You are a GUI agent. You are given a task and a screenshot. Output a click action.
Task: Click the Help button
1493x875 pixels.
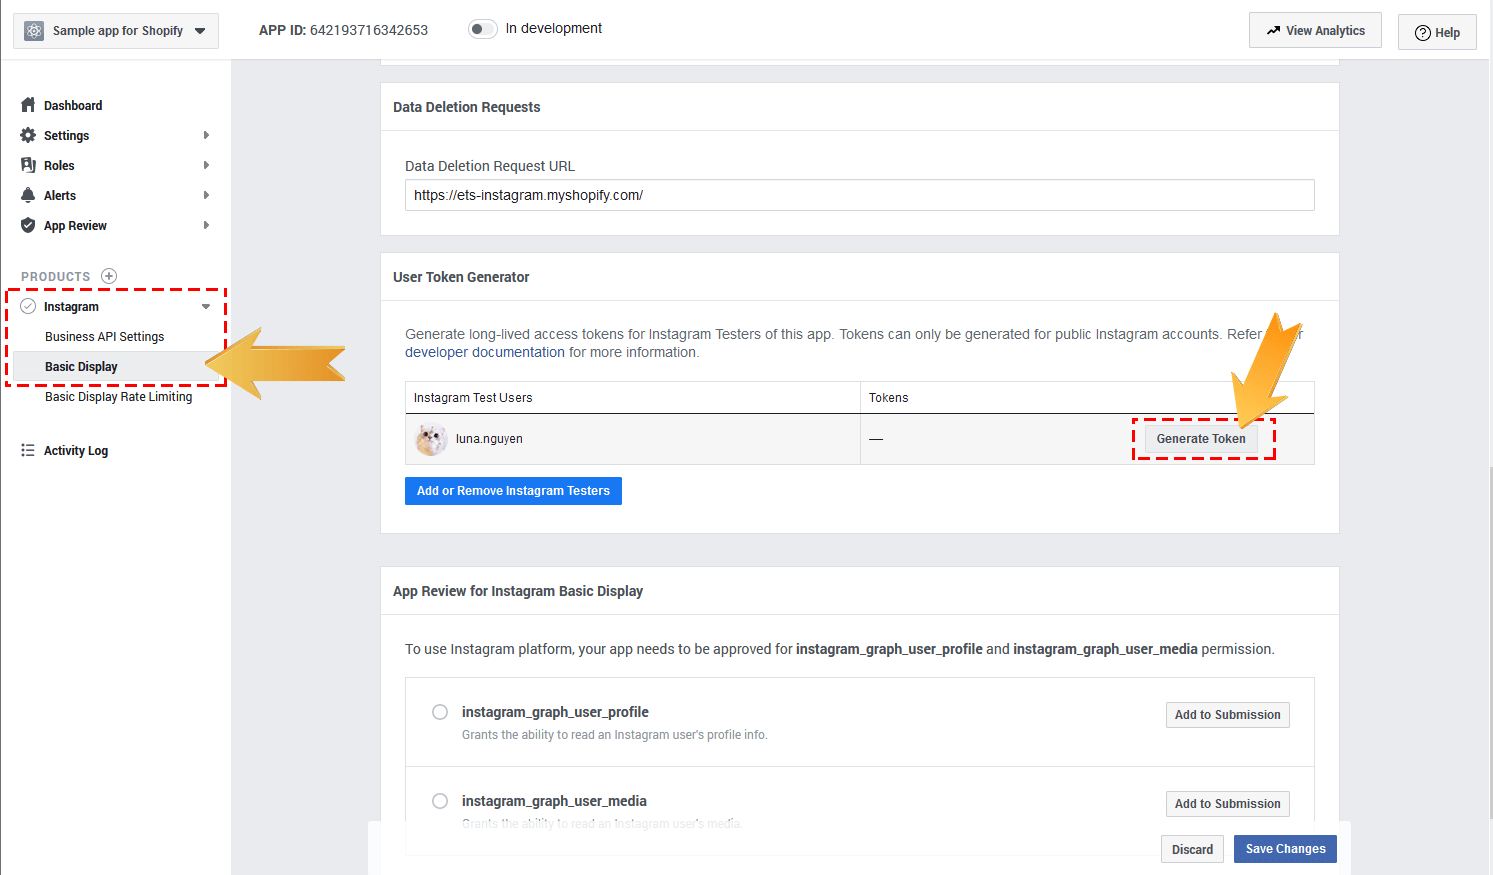click(1437, 33)
